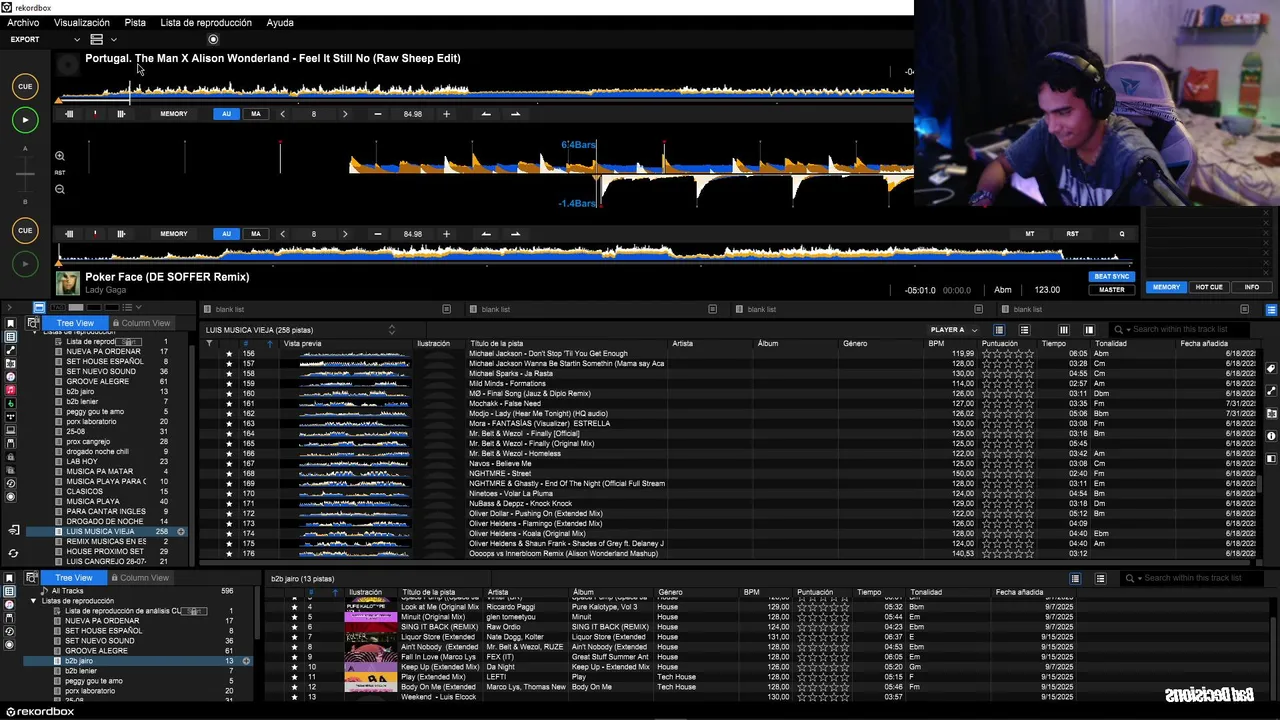Click upper deck next cue icon
This screenshot has width=1280, height=720.
121,114
